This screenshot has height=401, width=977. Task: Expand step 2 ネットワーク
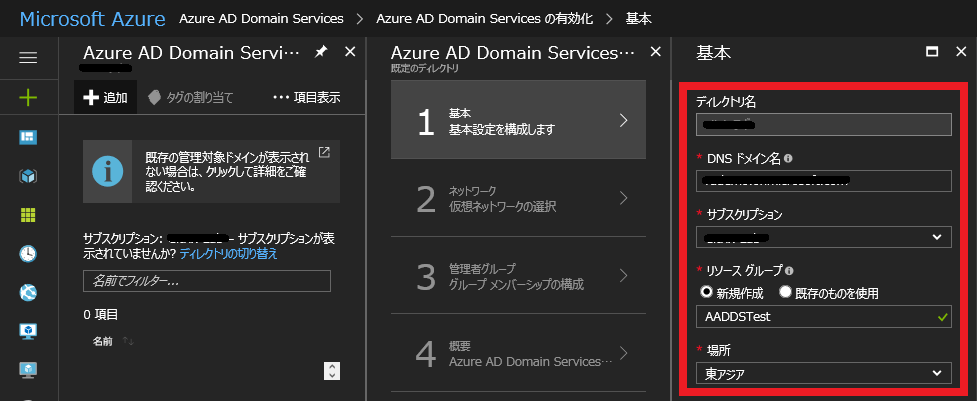tap(511, 198)
